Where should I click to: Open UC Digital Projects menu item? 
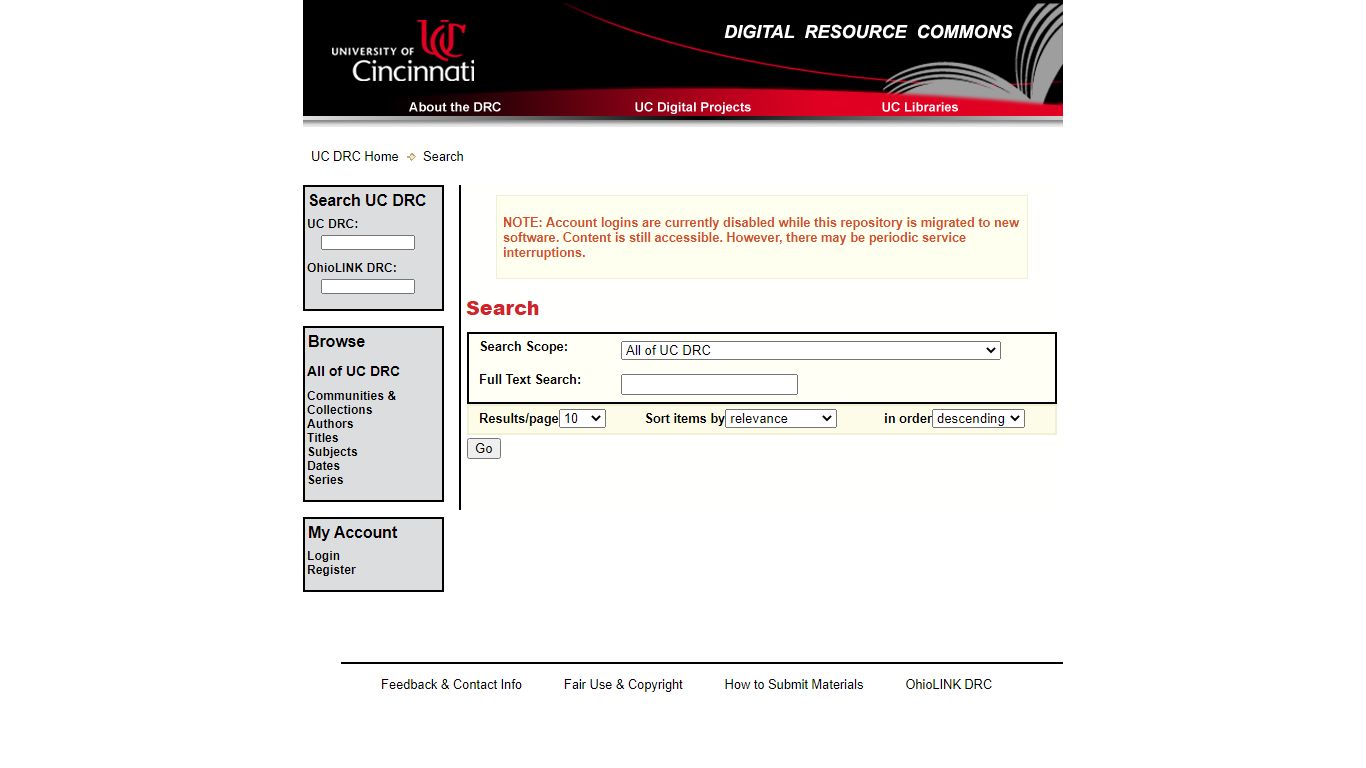click(693, 107)
